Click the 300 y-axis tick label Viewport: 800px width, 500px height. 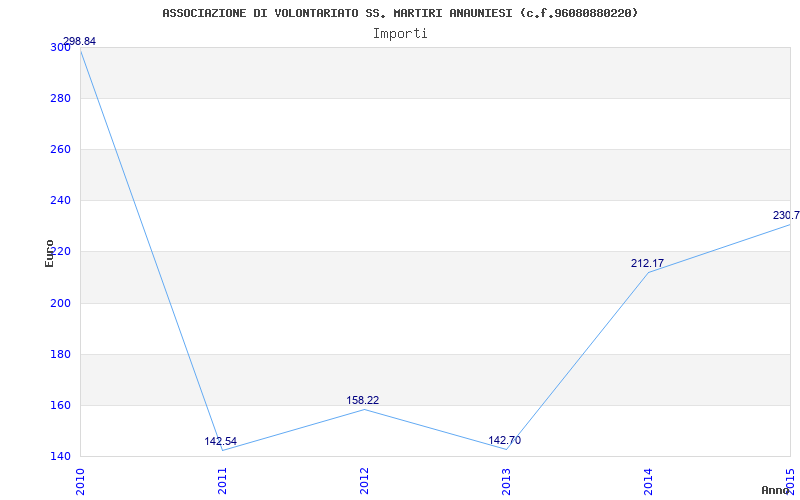(60, 47)
